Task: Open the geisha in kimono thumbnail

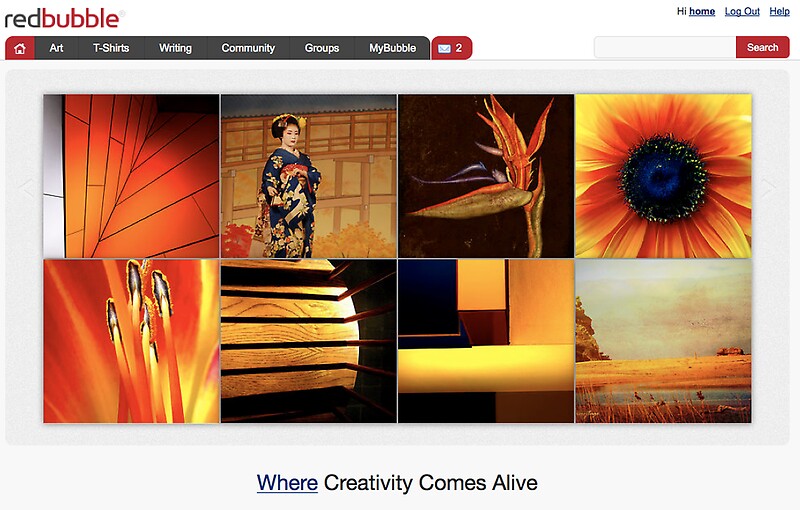Action: point(309,176)
